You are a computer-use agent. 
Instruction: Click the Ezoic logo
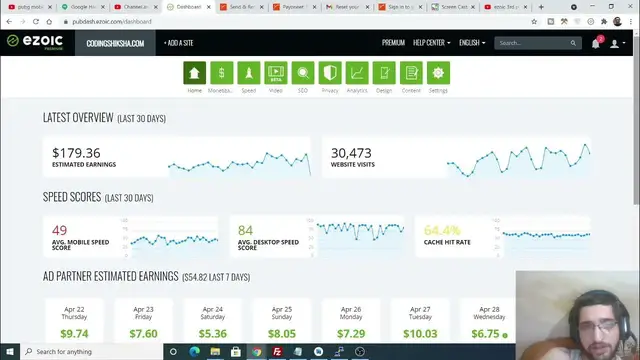(x=35, y=42)
